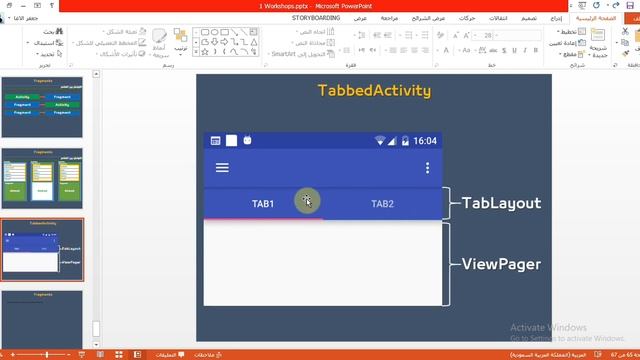Click thumbnail pane scroll up arrow
This screenshot has width=640, height=360.
[96, 74]
